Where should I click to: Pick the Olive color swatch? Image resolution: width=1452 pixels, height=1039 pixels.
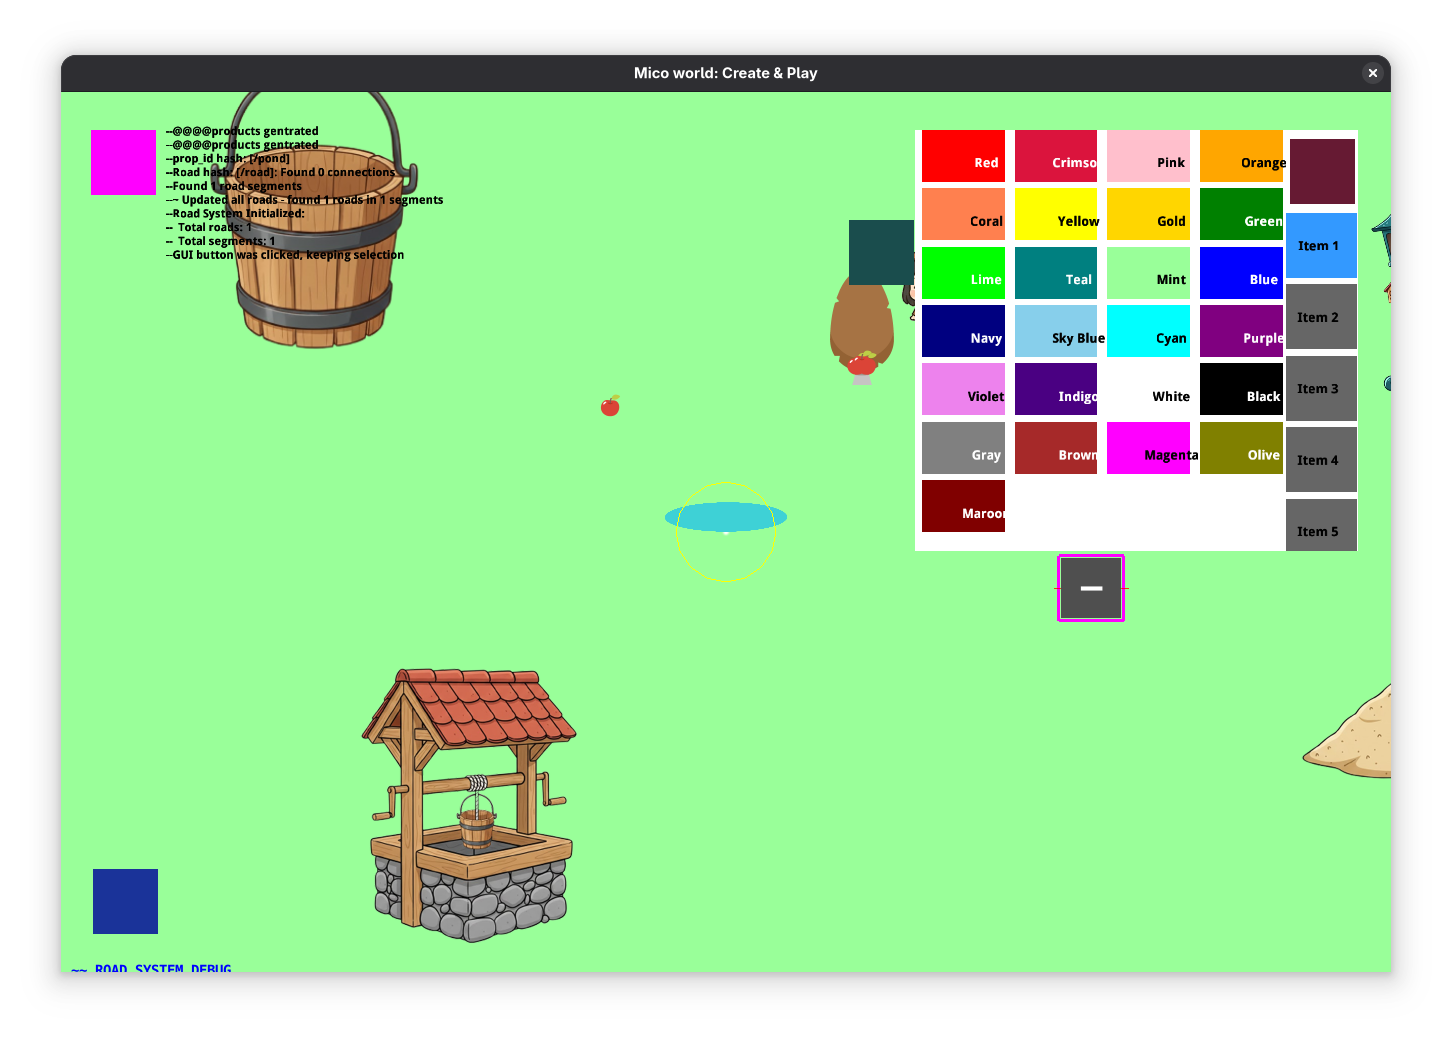[1240, 448]
